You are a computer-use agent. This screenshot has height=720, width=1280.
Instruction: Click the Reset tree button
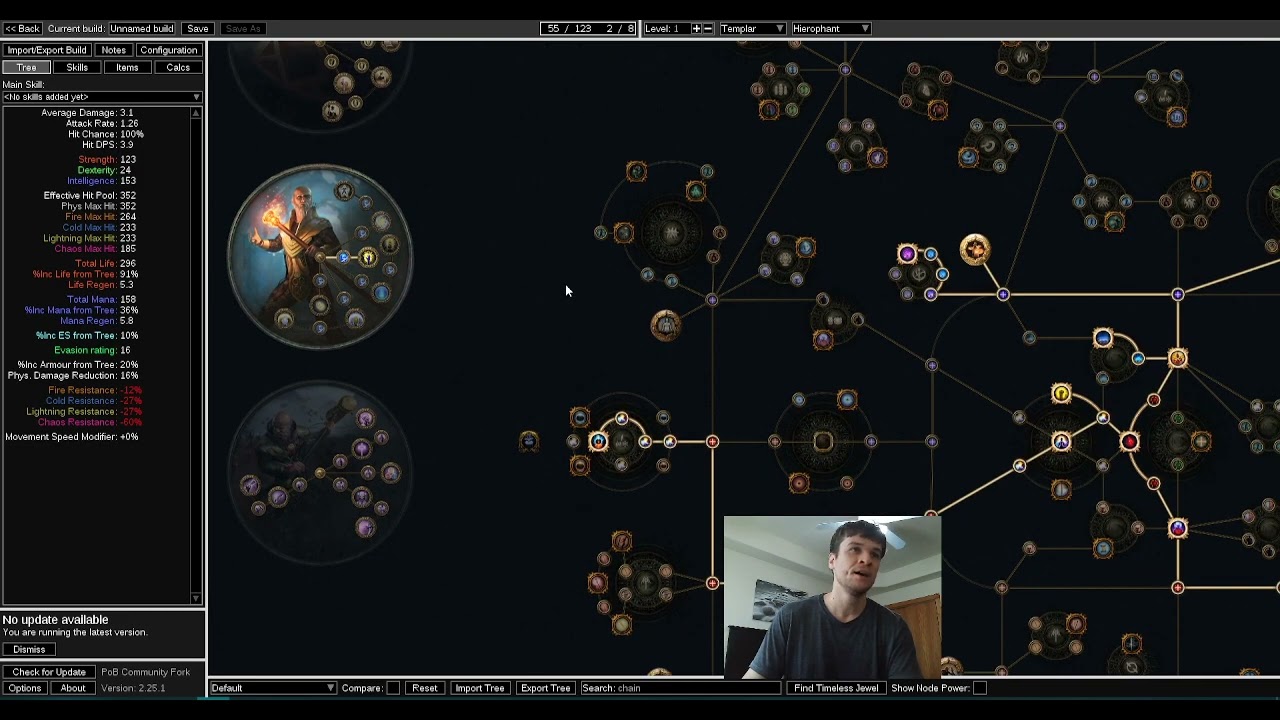(425, 688)
